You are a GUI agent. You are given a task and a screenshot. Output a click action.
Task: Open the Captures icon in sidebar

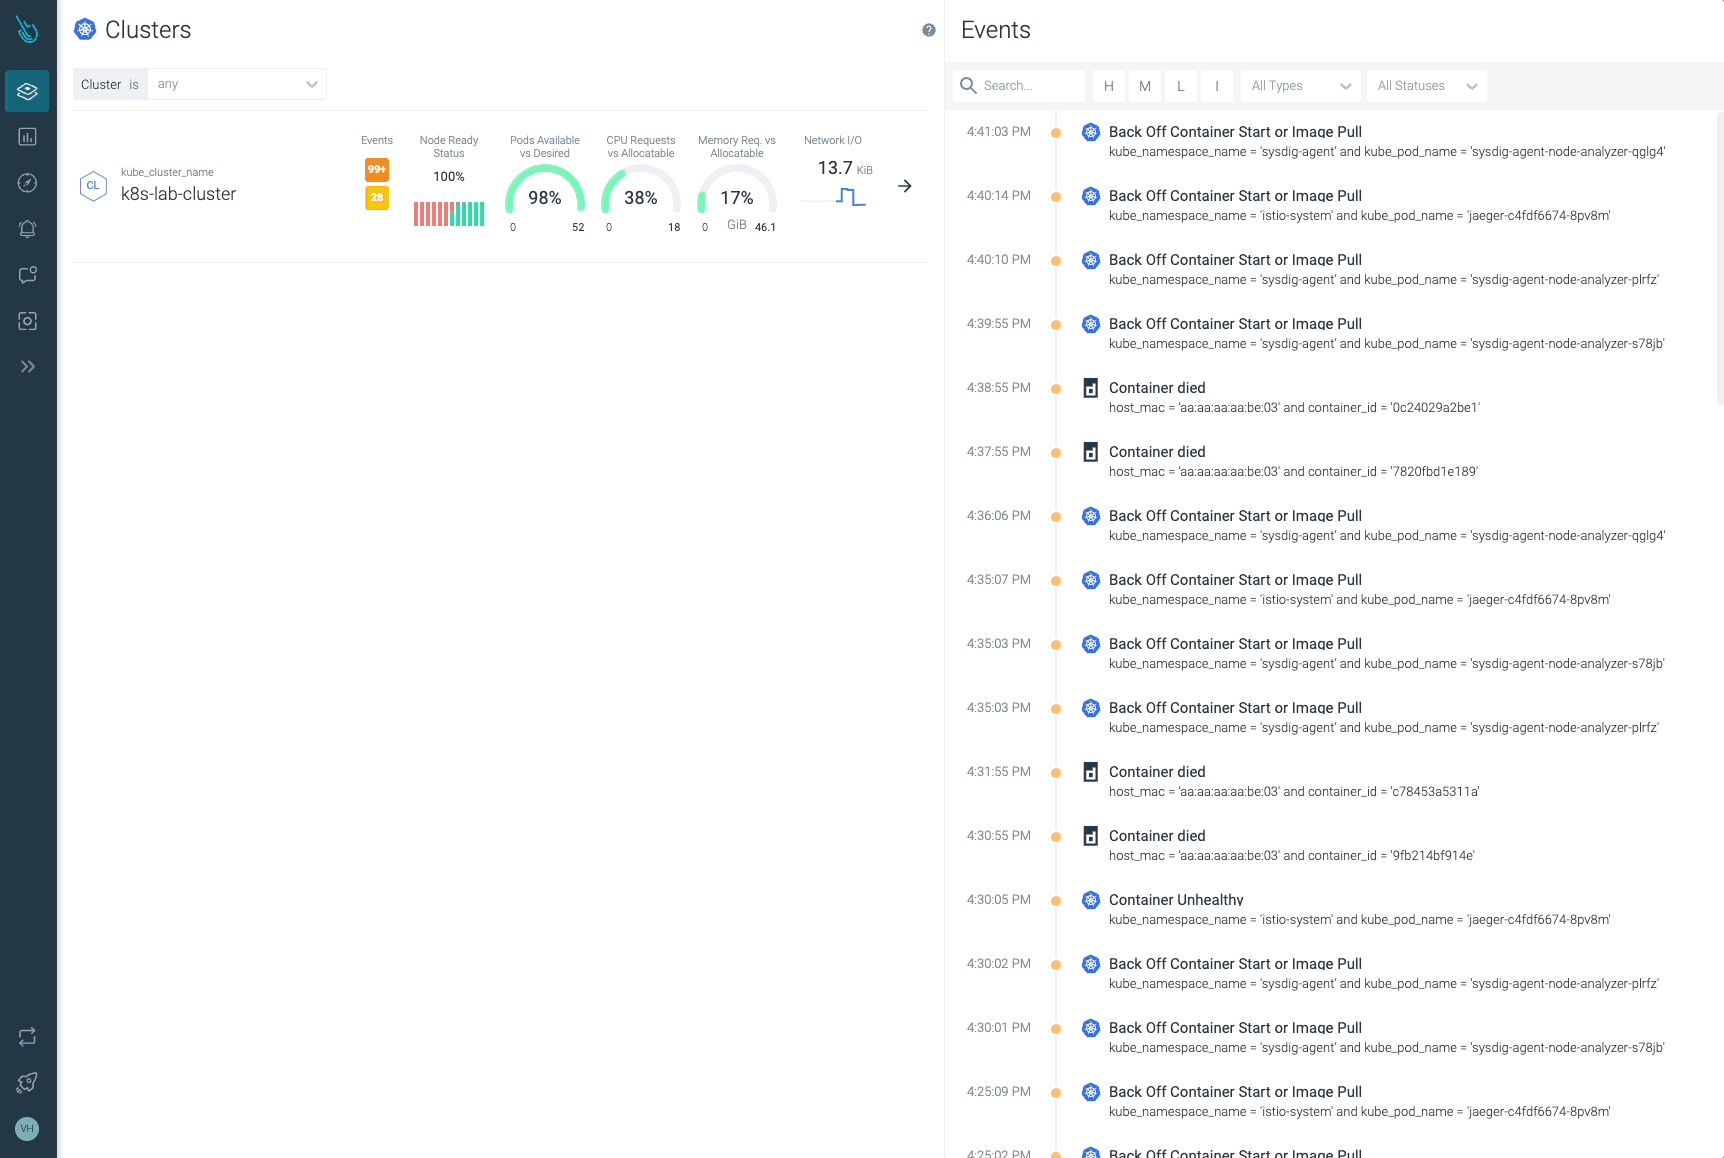pyautogui.click(x=27, y=321)
